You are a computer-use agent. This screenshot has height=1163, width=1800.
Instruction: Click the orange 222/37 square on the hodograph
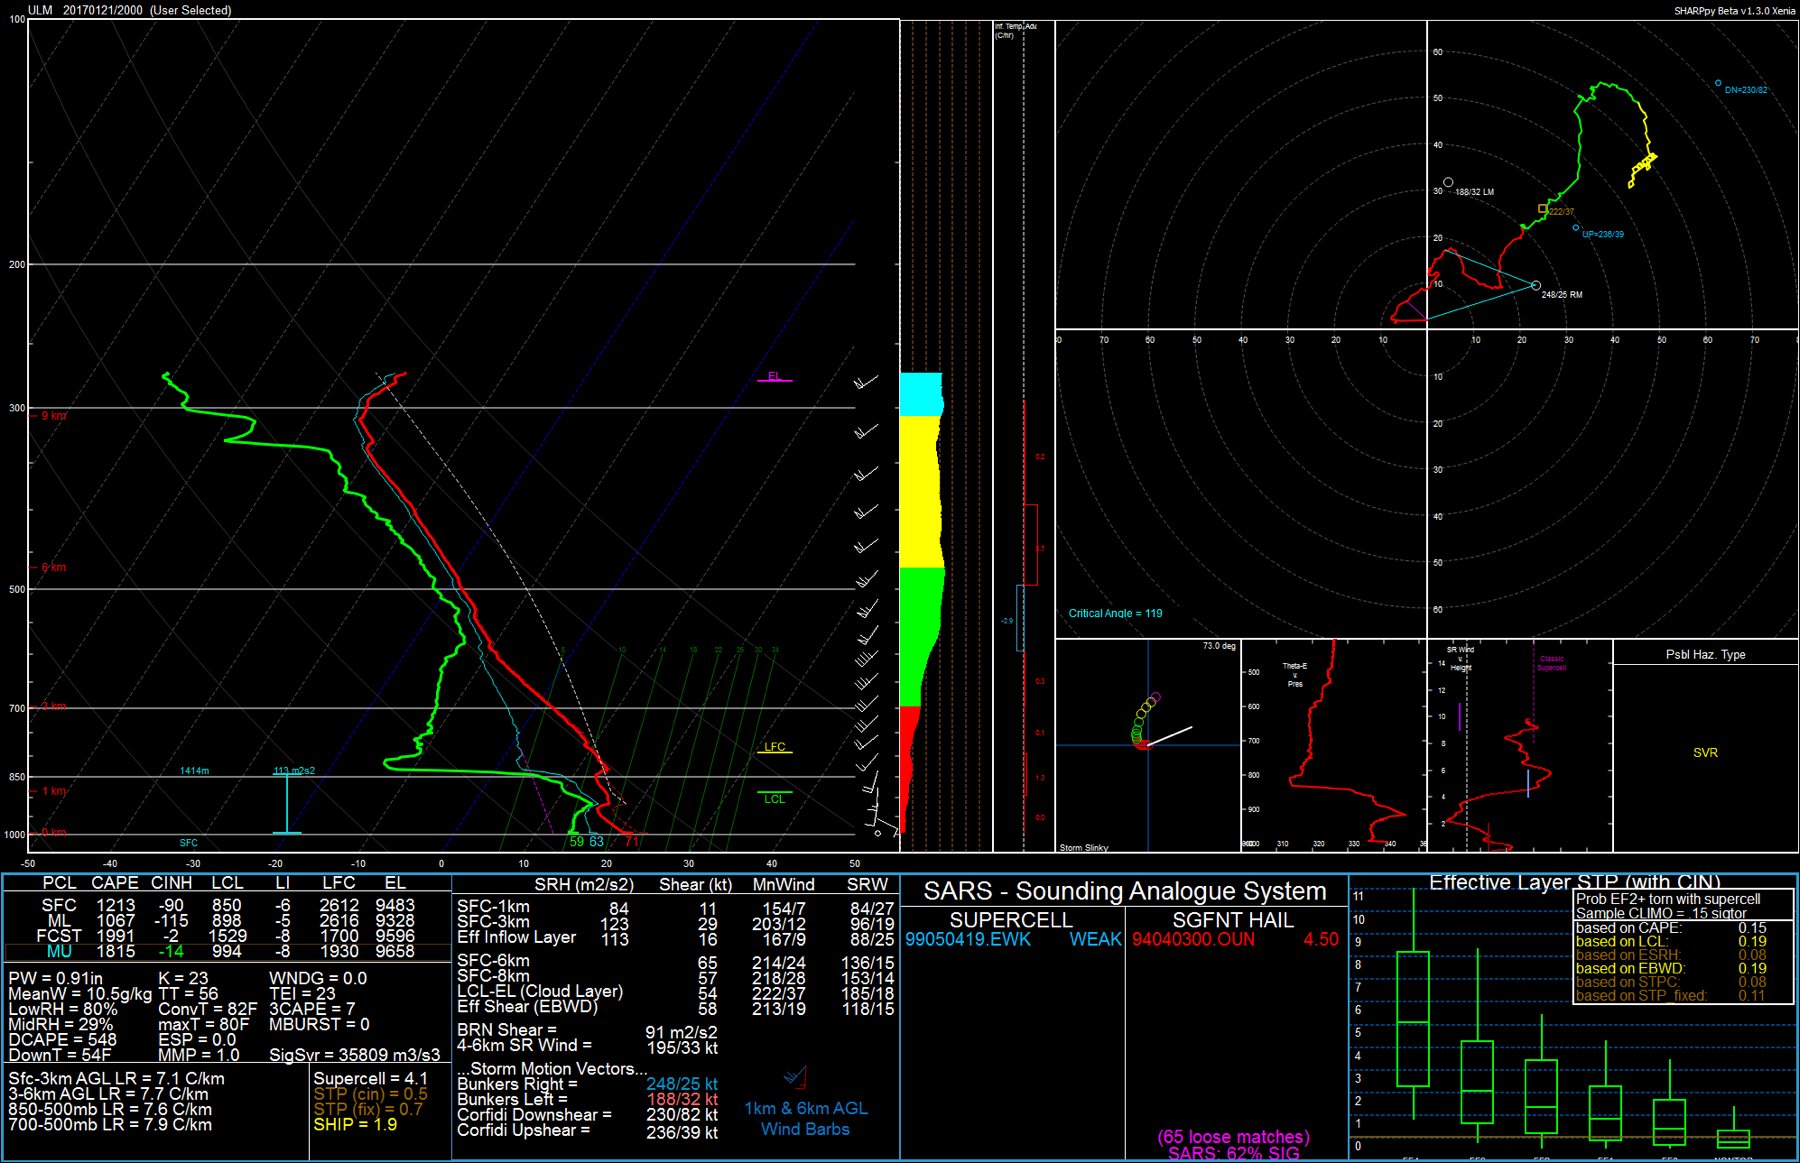(1542, 209)
